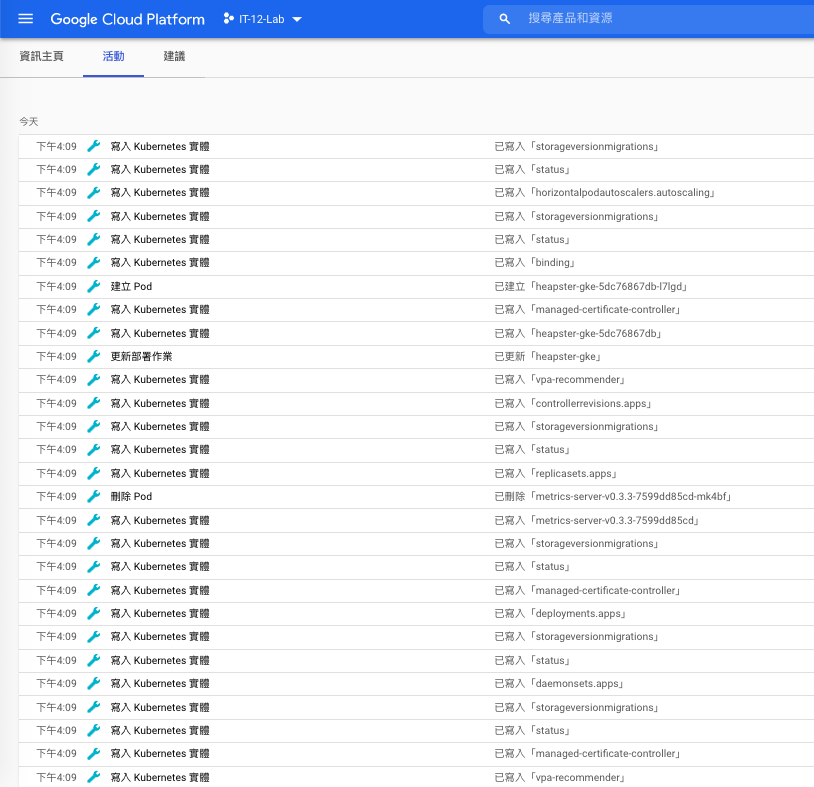Select 已寫入「binding」 entry
814x787 pixels.
[534, 263]
